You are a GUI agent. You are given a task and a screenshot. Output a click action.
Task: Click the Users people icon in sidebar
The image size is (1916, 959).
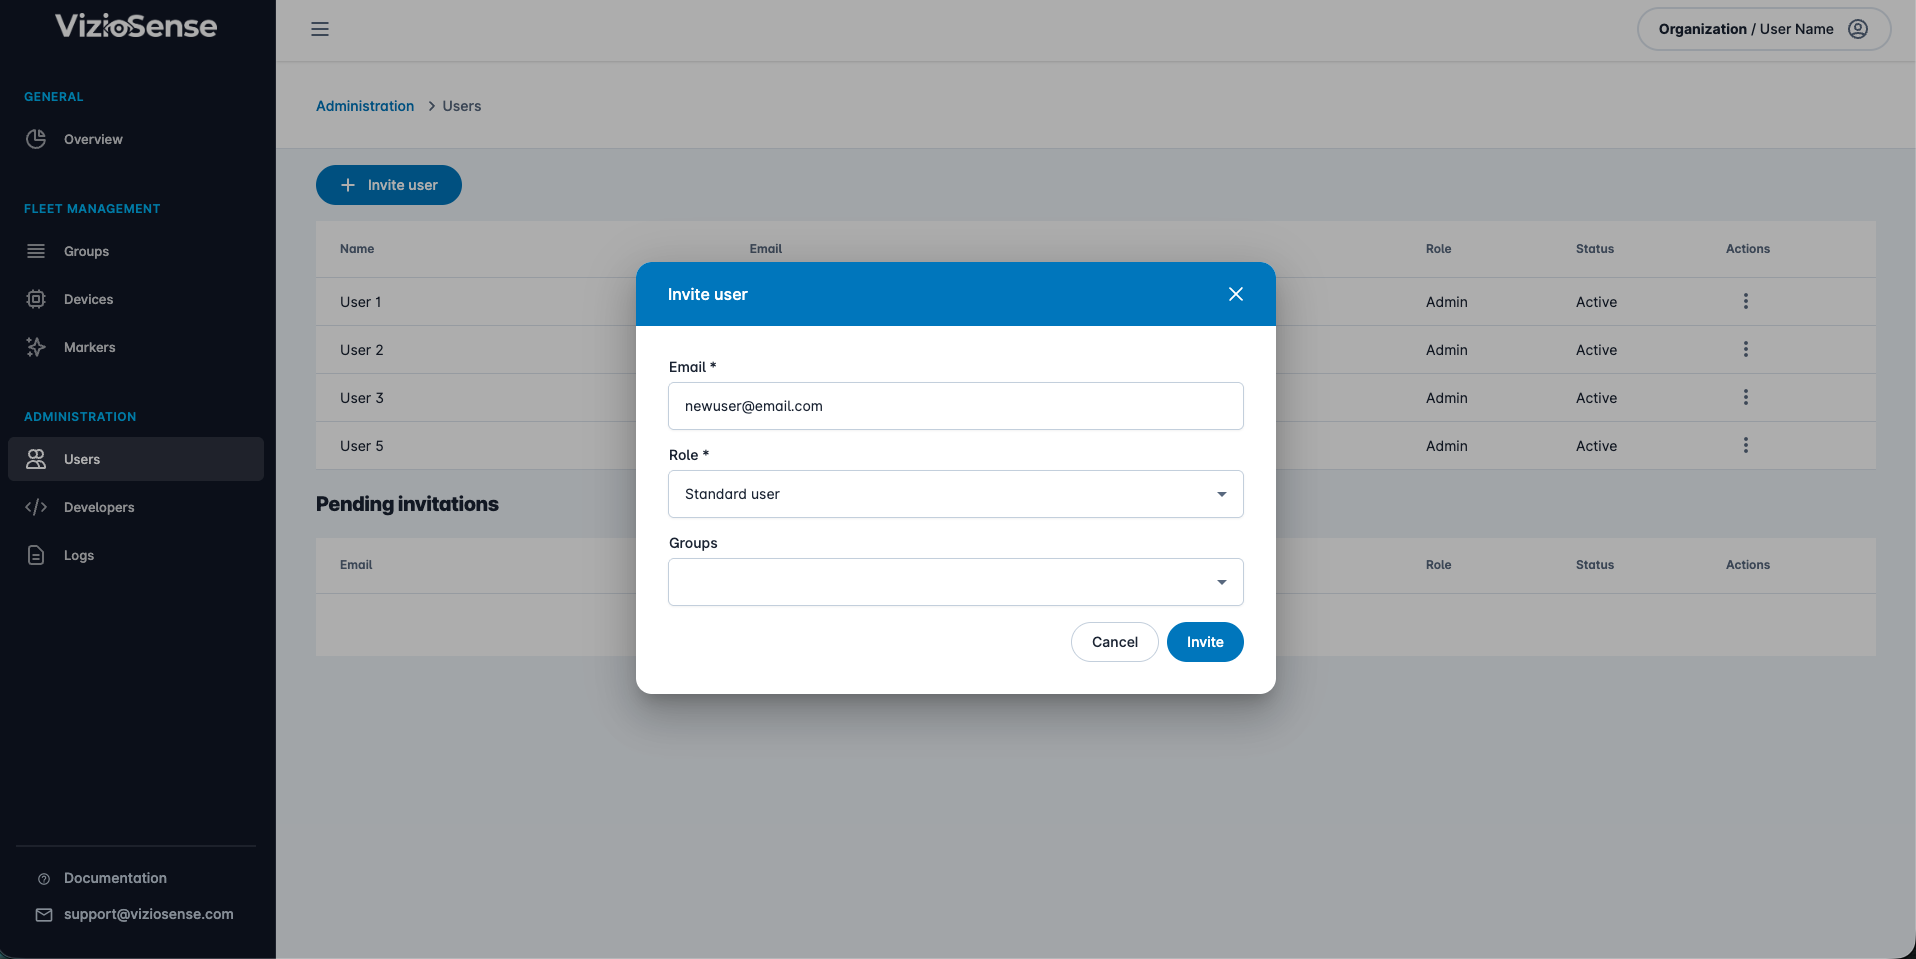click(x=36, y=459)
